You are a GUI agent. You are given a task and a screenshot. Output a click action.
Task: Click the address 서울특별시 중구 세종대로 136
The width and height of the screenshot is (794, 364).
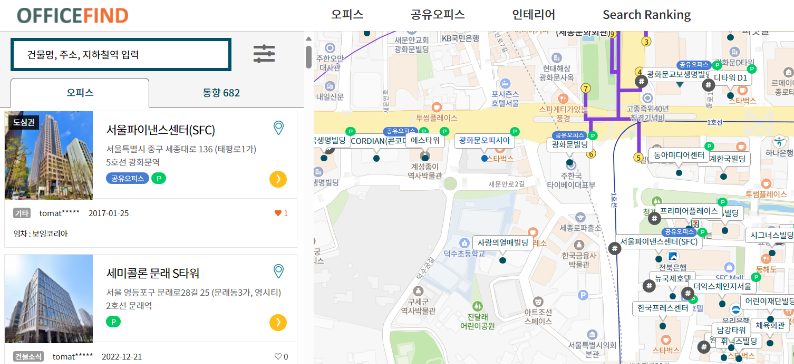pos(182,149)
